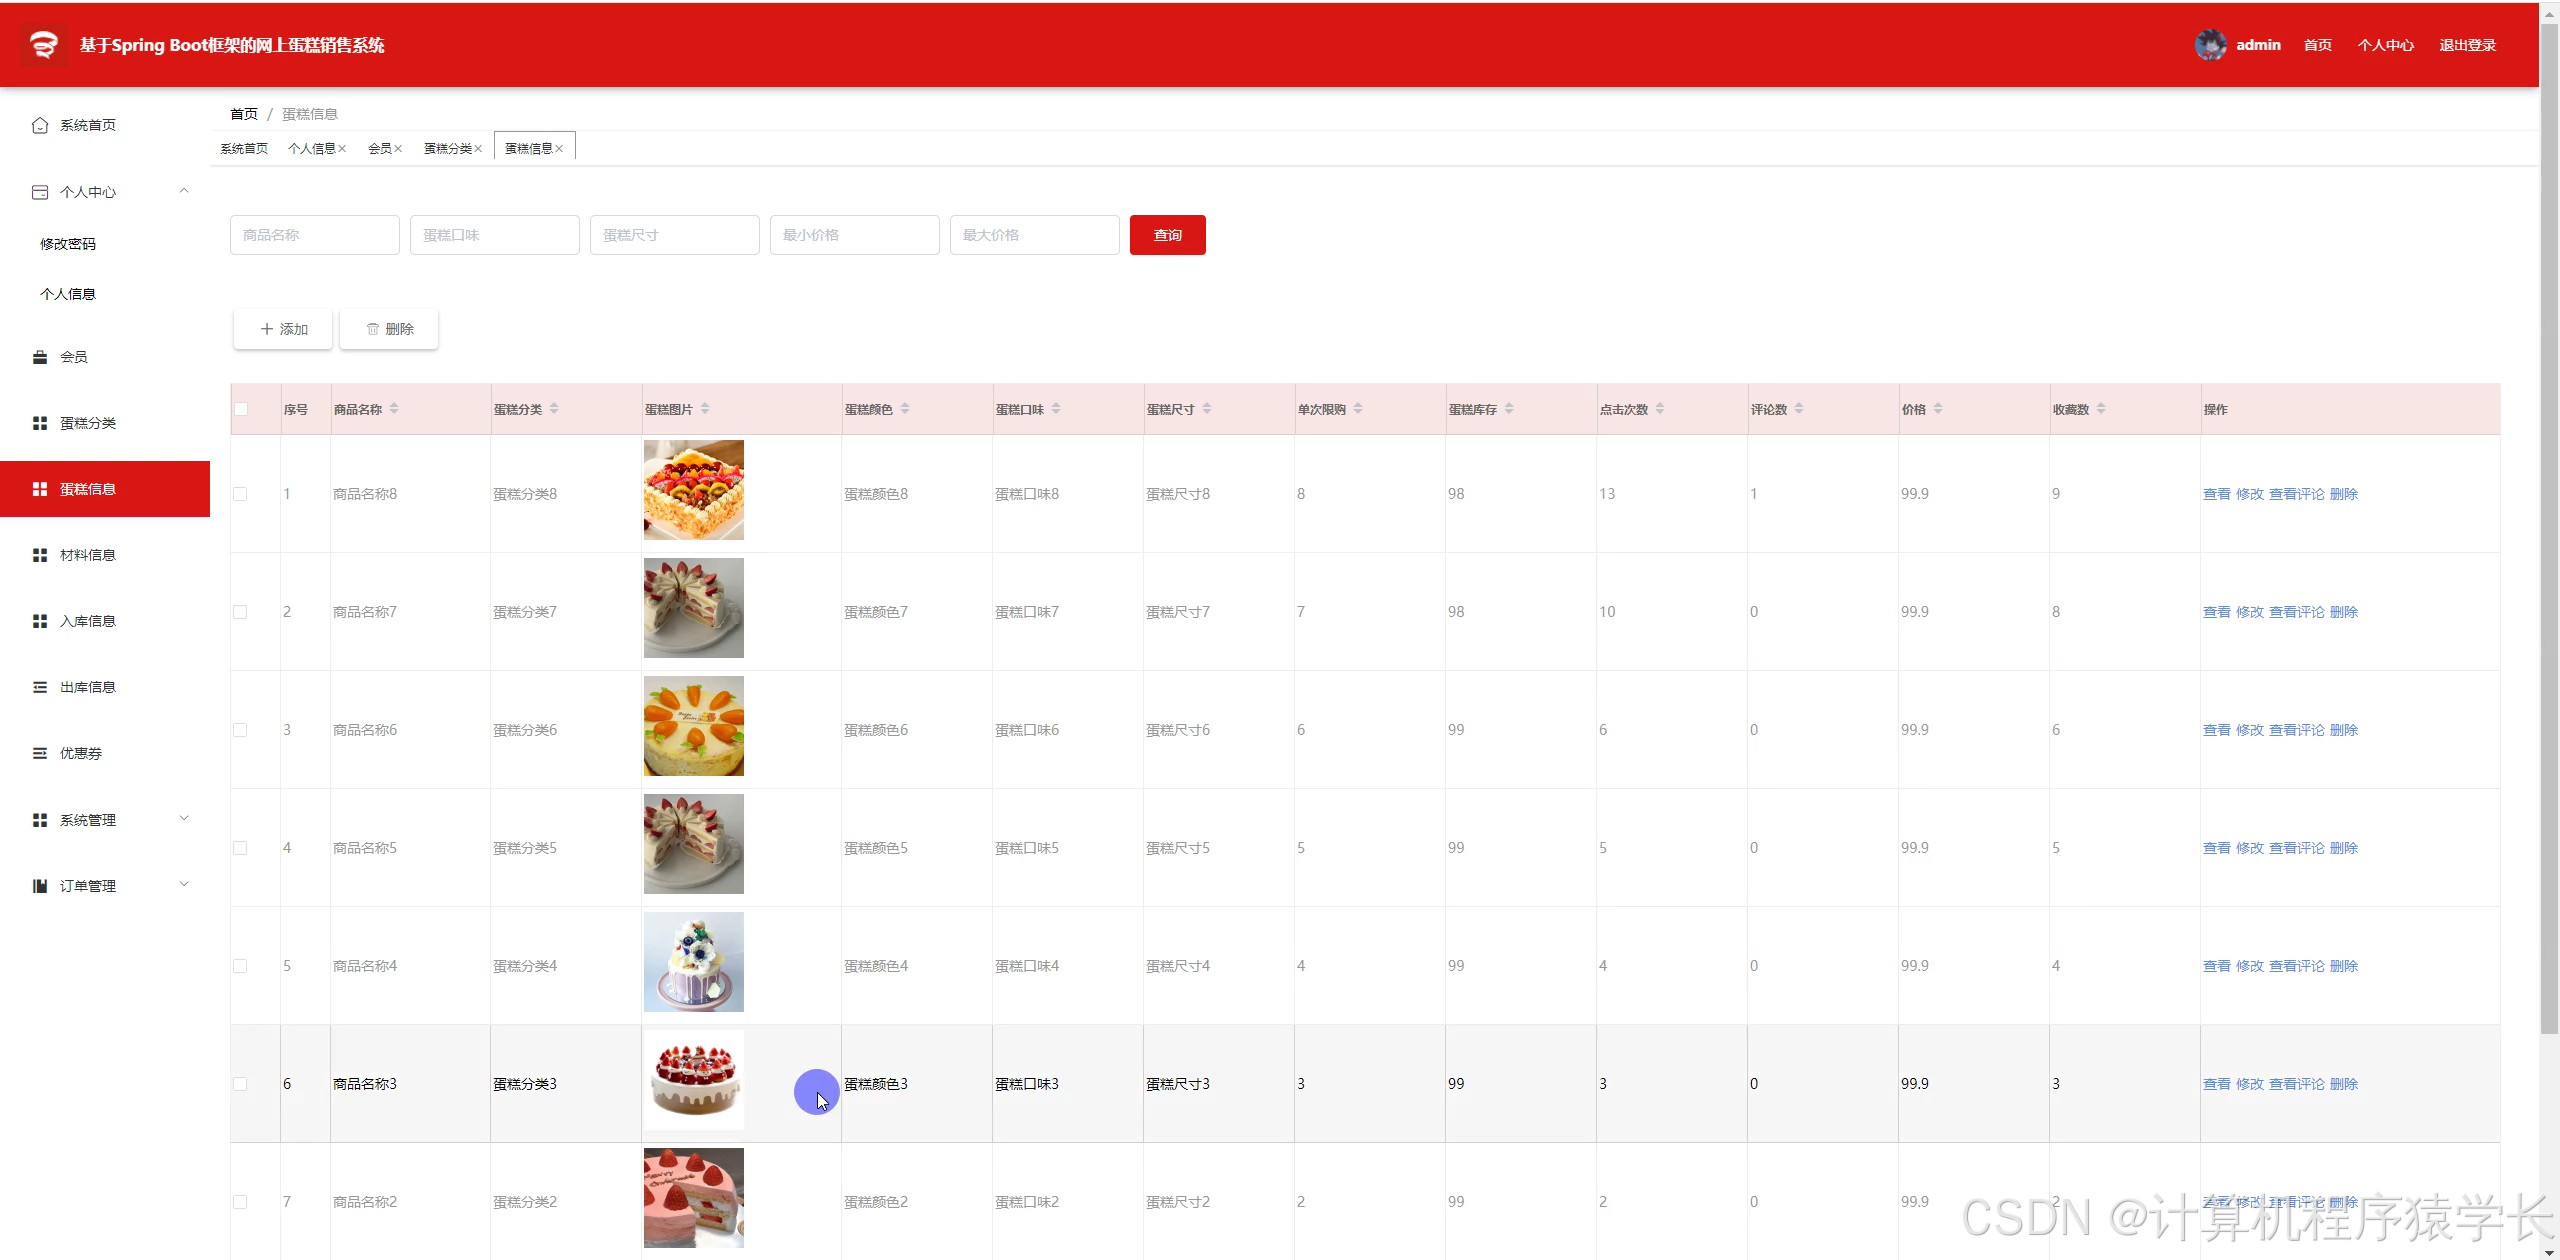
Task: Close the 个人信息 tab with its X
Action: click(x=342, y=149)
